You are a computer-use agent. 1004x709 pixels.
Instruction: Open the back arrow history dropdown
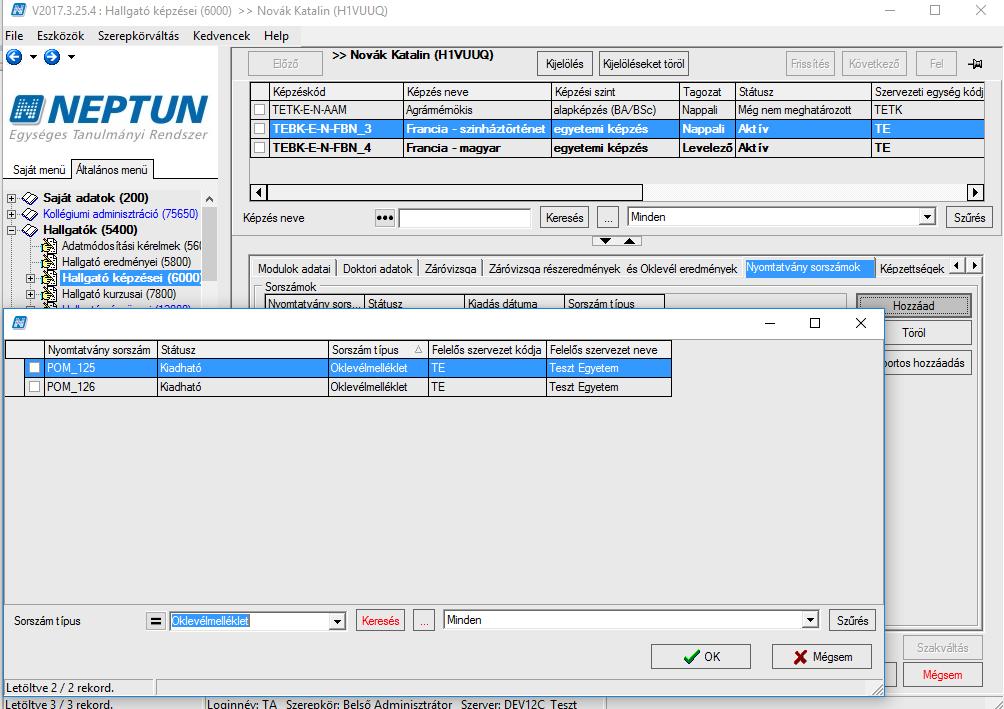coord(33,57)
